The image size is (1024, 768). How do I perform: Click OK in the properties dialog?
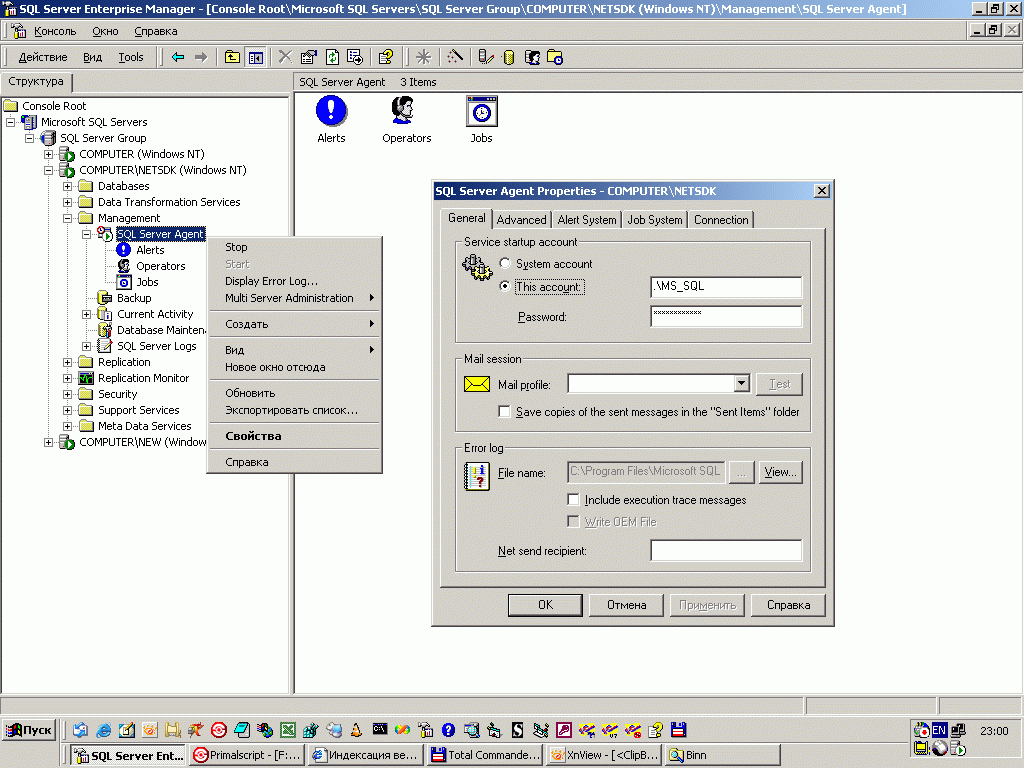(x=545, y=605)
